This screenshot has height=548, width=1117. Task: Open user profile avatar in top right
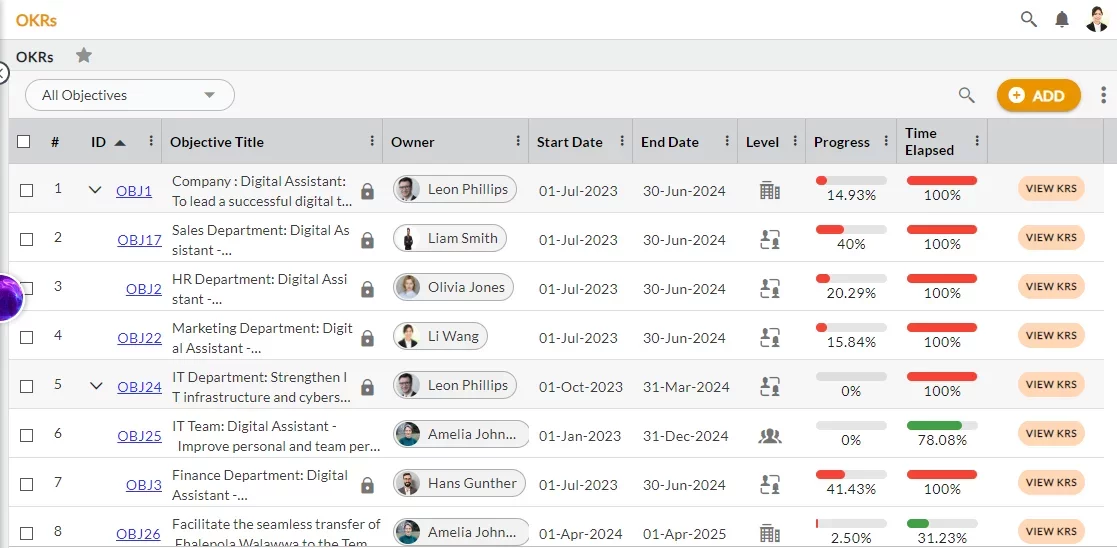click(x=1097, y=19)
